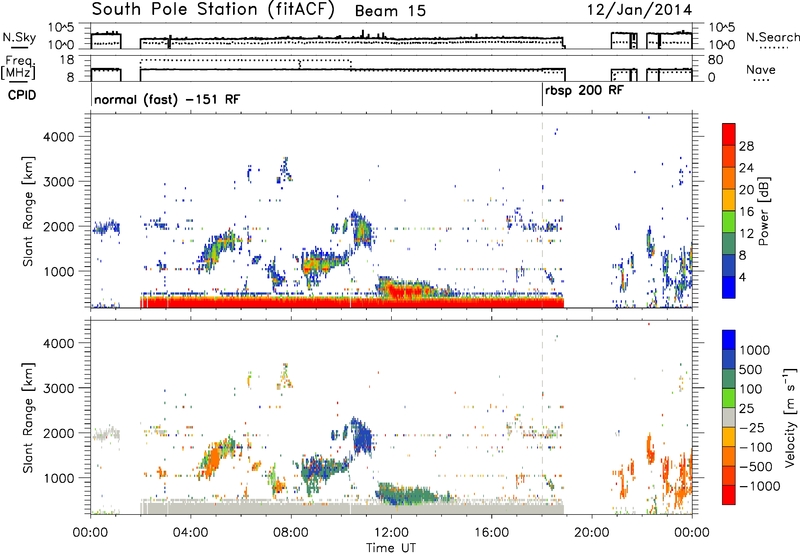The height and width of the screenshot is (554, 800).
Task: Click the '18' frequency axis value
Action: pyautogui.click(x=67, y=60)
